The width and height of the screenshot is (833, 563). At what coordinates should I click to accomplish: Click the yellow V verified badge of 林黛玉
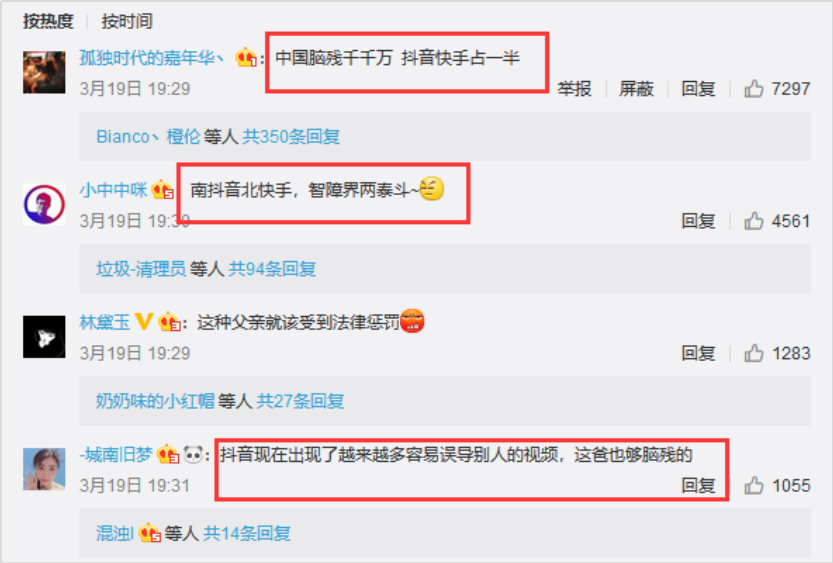click(143, 321)
